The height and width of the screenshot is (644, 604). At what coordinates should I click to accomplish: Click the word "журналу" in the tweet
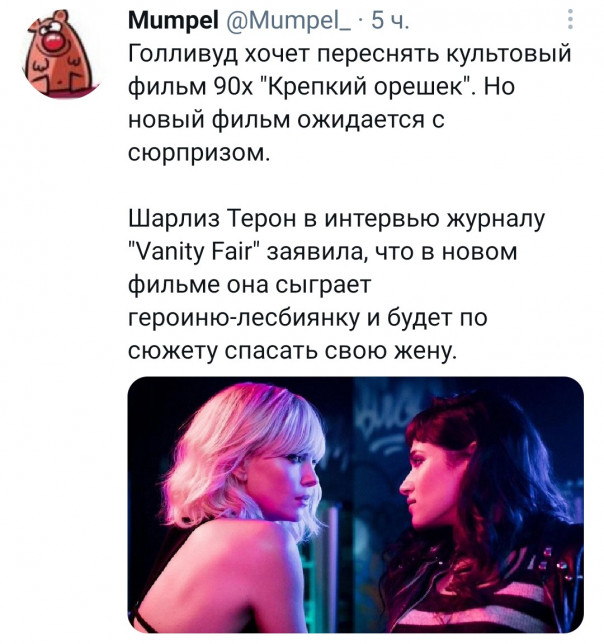[x=496, y=219]
